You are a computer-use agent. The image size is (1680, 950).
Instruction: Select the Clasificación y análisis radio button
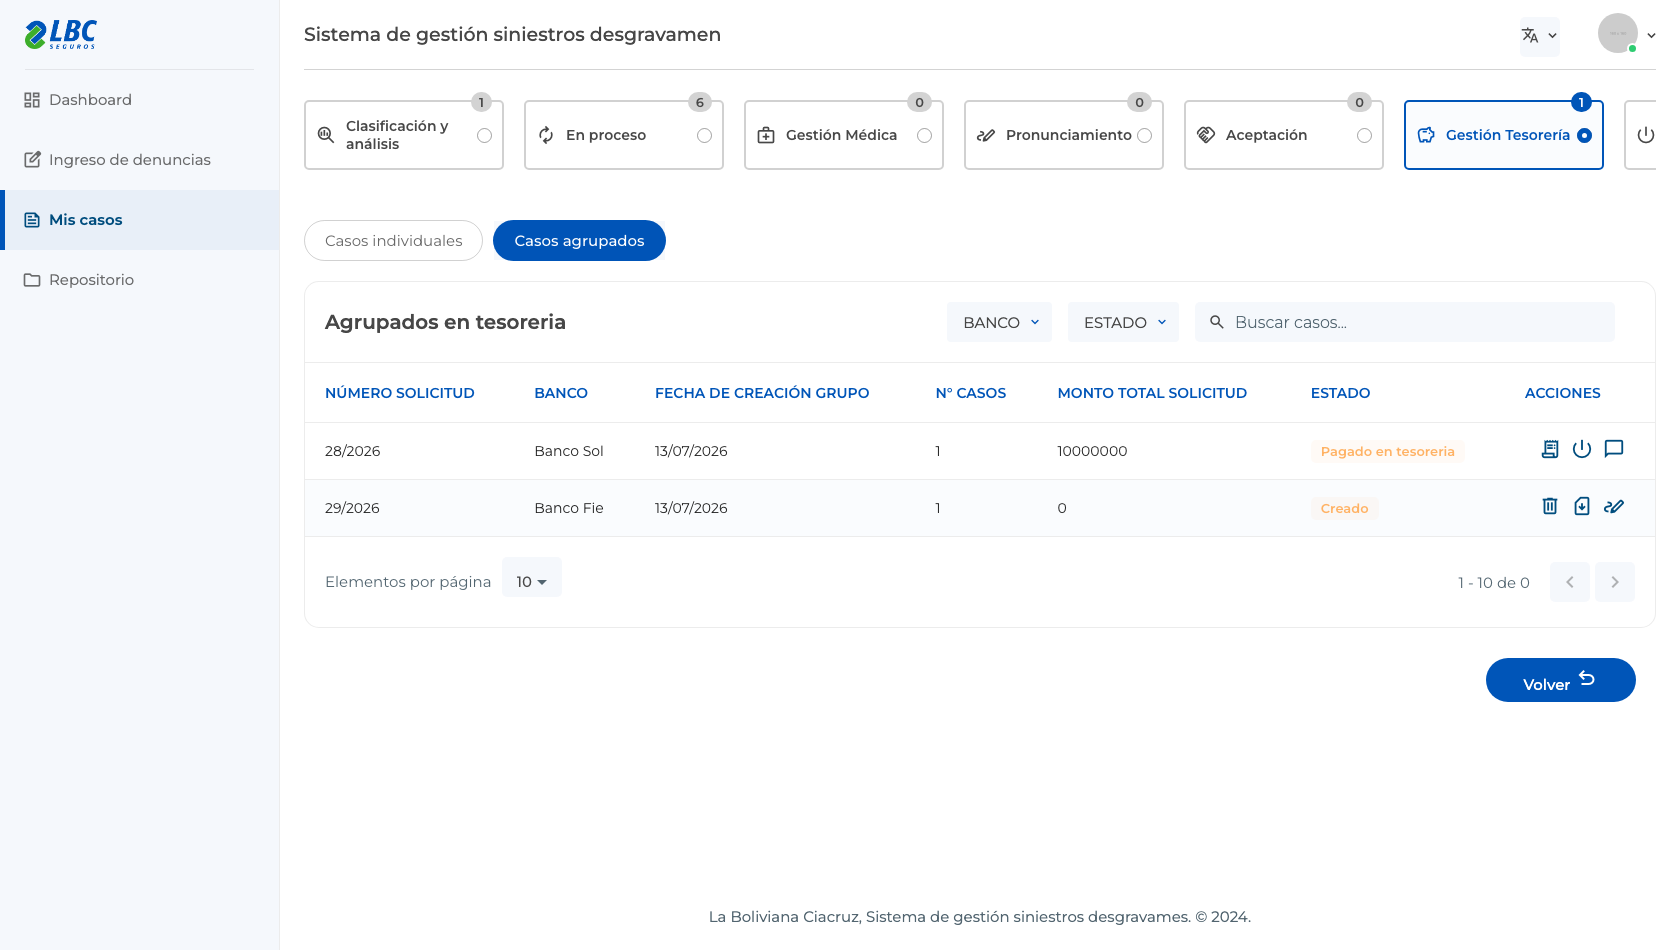click(x=484, y=135)
